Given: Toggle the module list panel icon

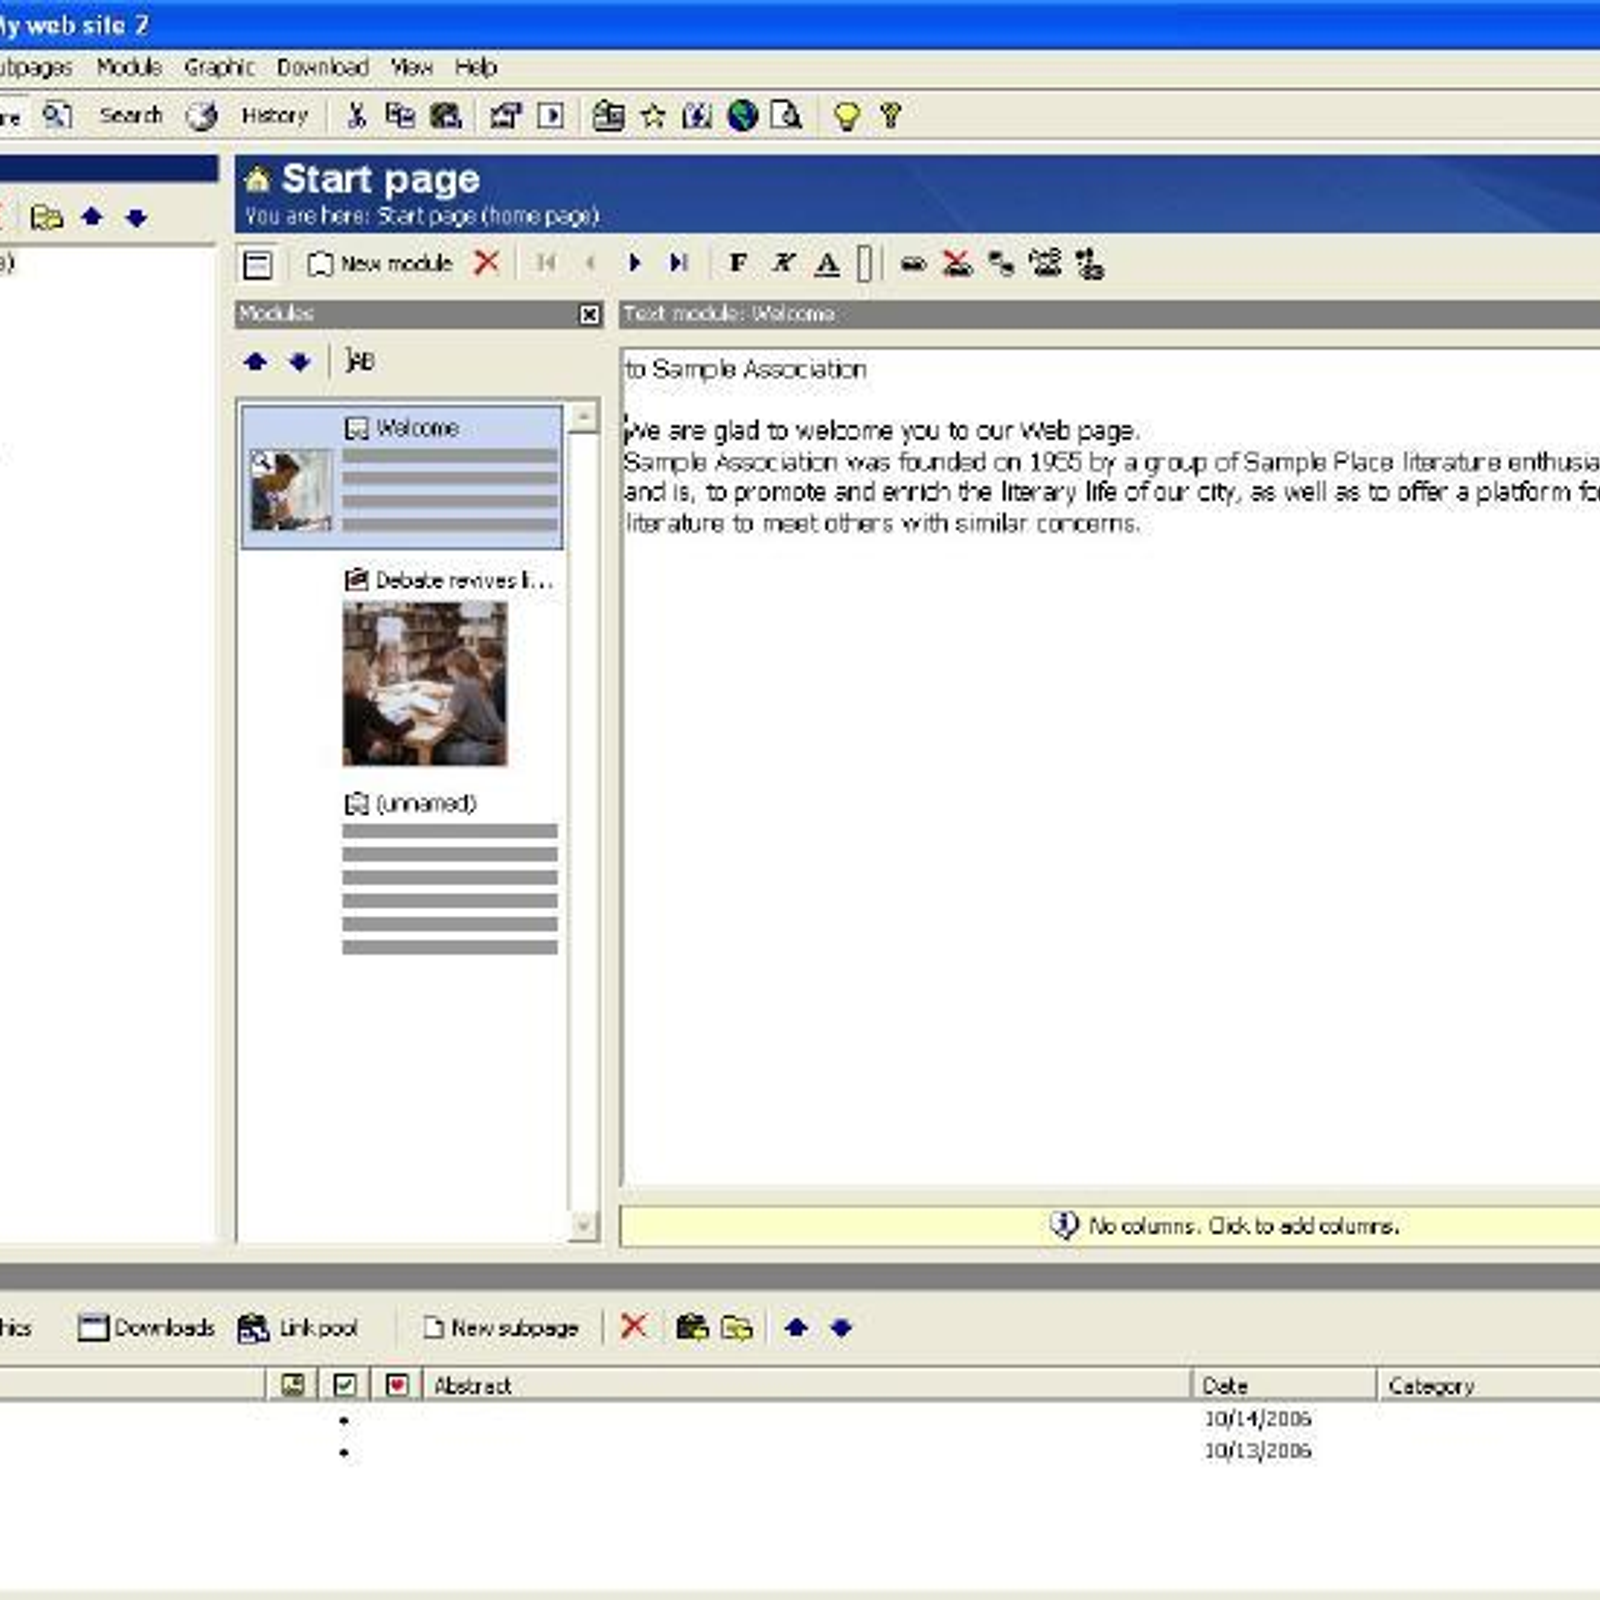Looking at the screenshot, I should pyautogui.click(x=257, y=264).
